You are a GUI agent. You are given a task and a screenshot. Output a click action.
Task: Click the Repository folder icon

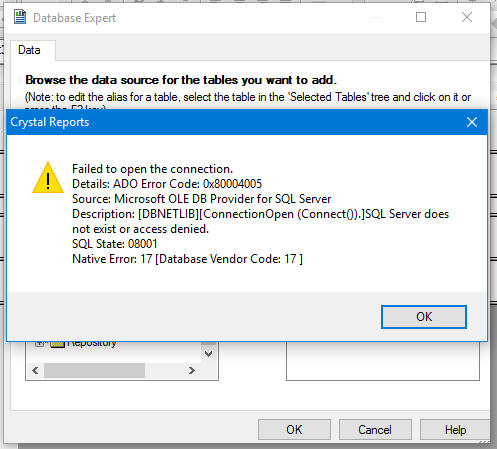(57, 344)
